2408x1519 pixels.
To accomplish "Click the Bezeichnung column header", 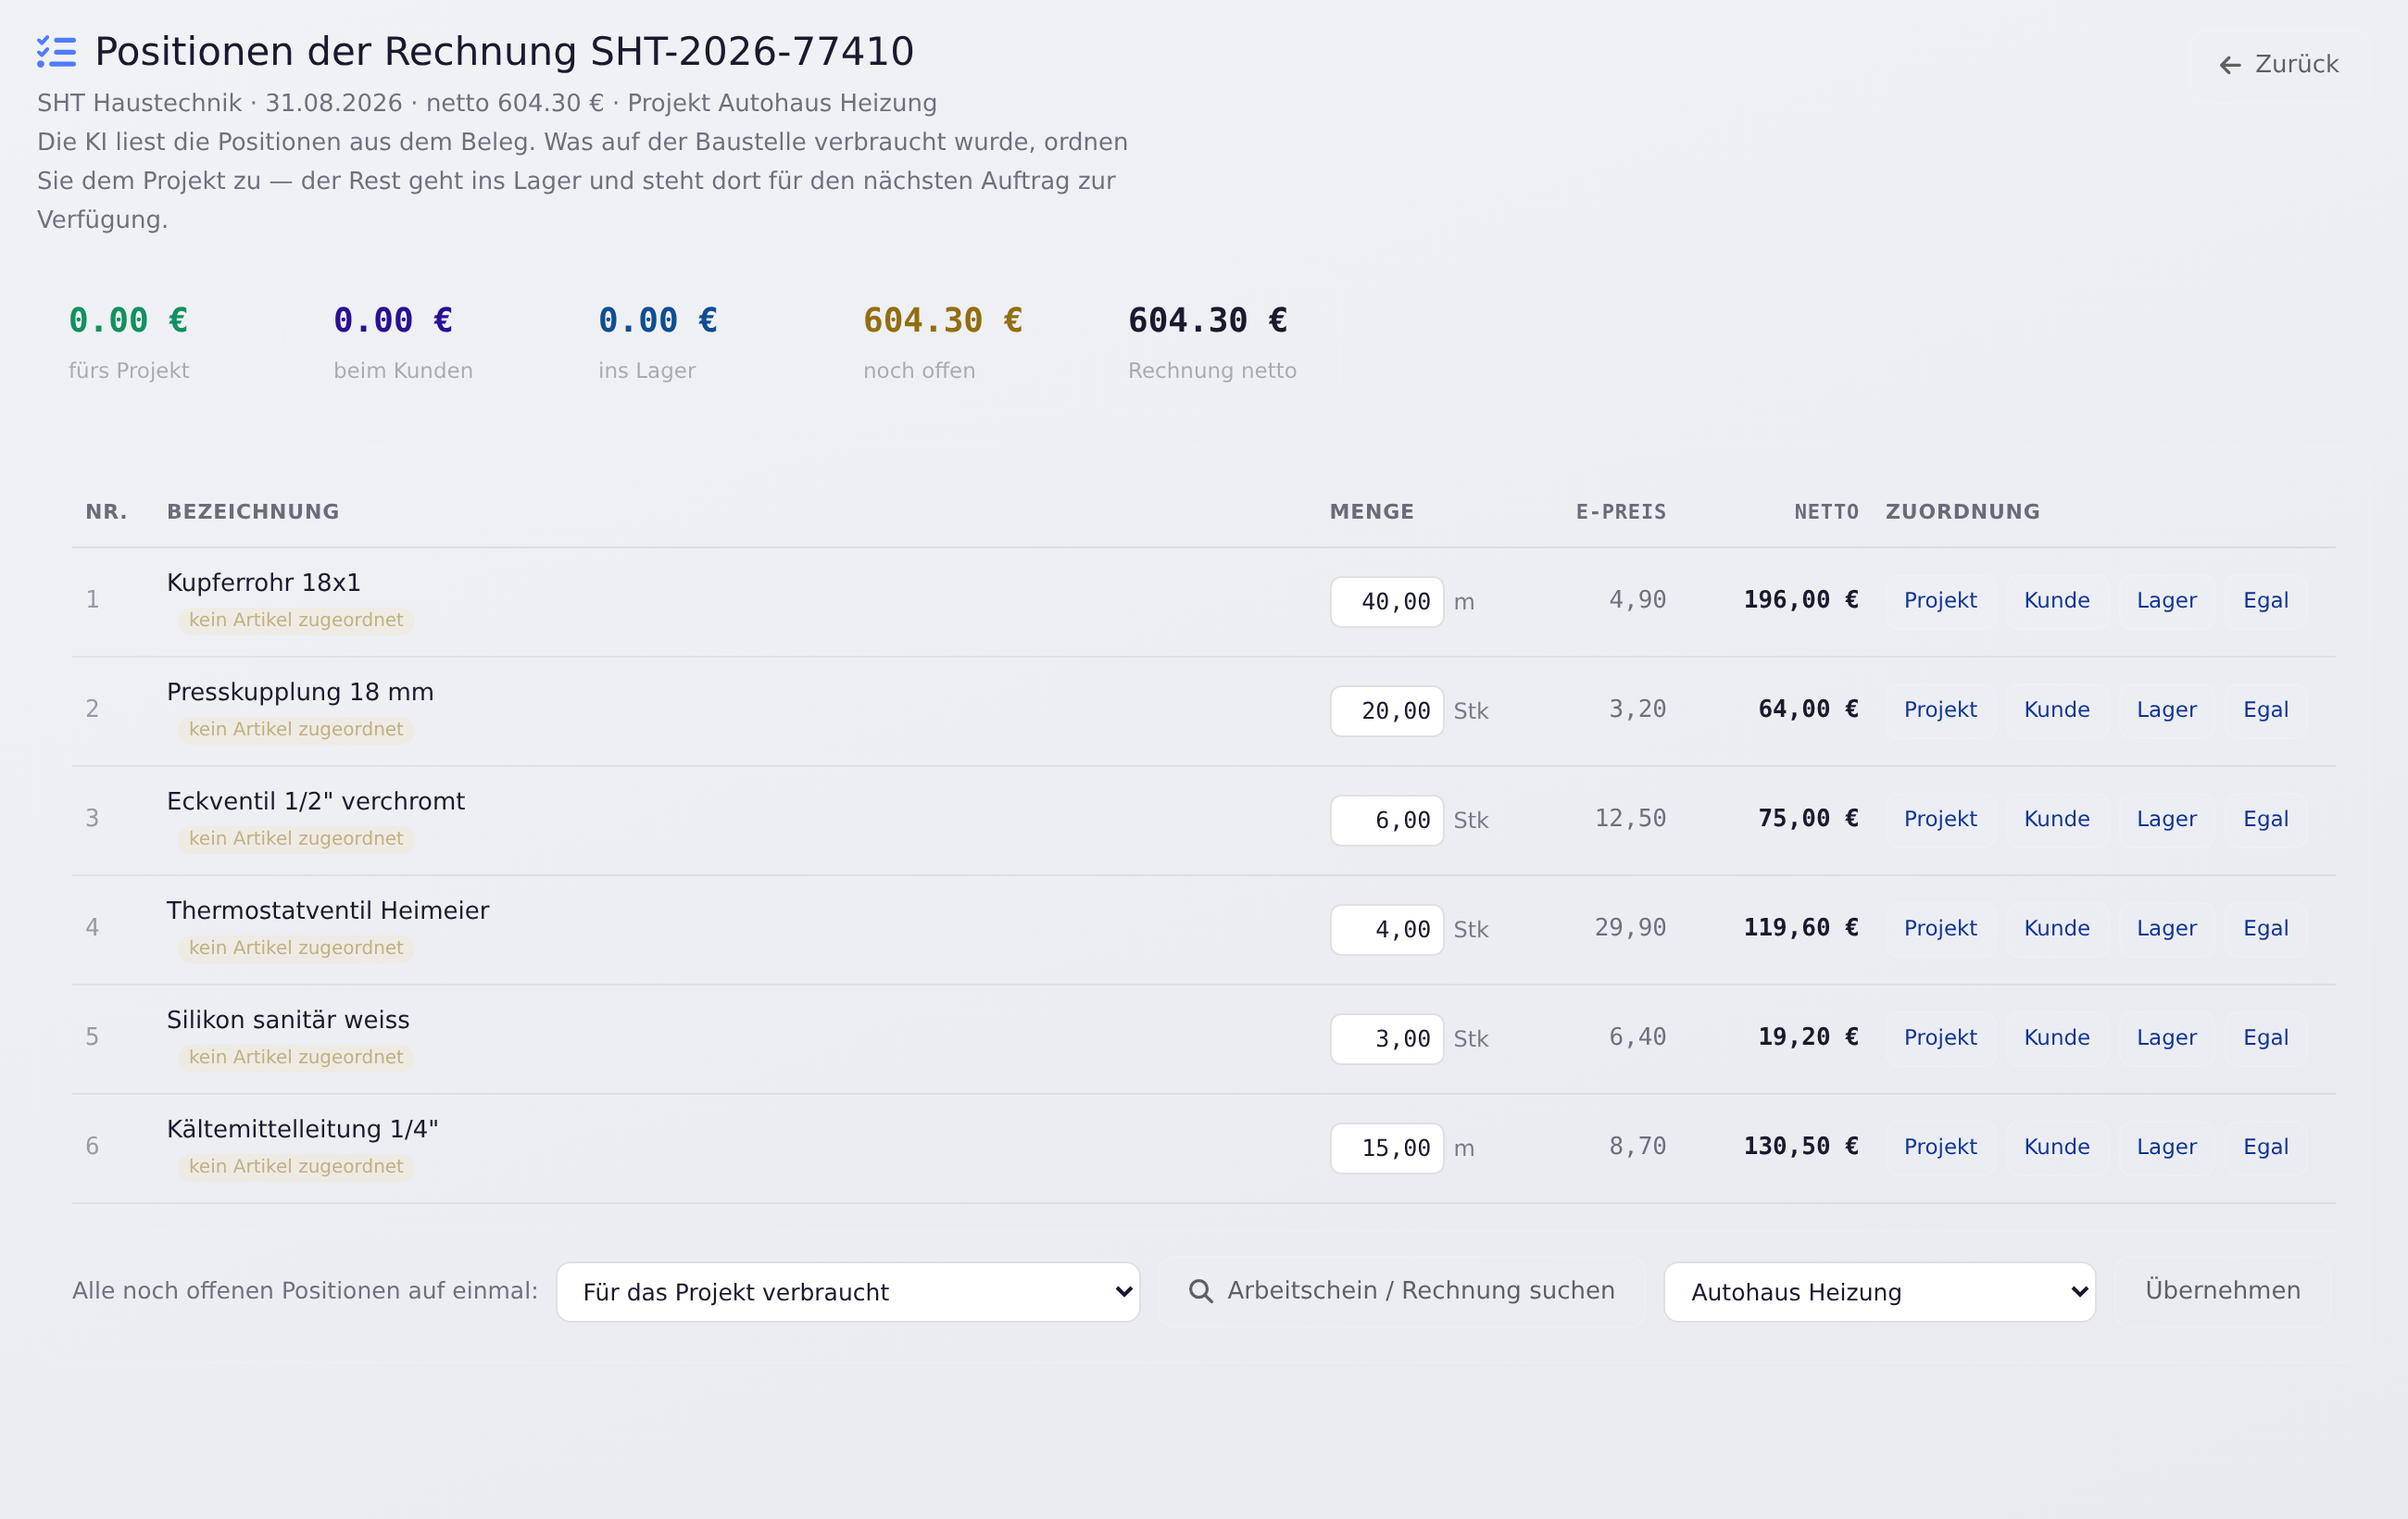I will 253,512.
